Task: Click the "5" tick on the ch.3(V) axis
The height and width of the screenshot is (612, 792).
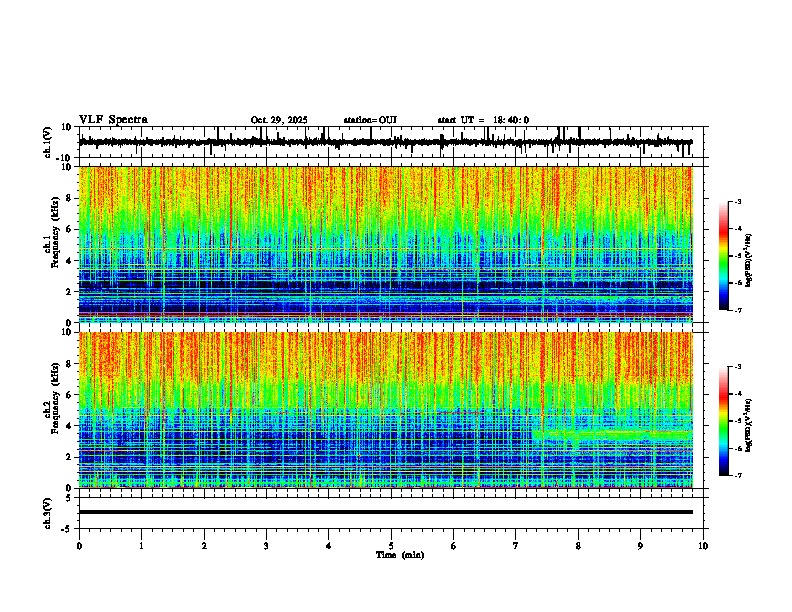Action: tap(69, 498)
